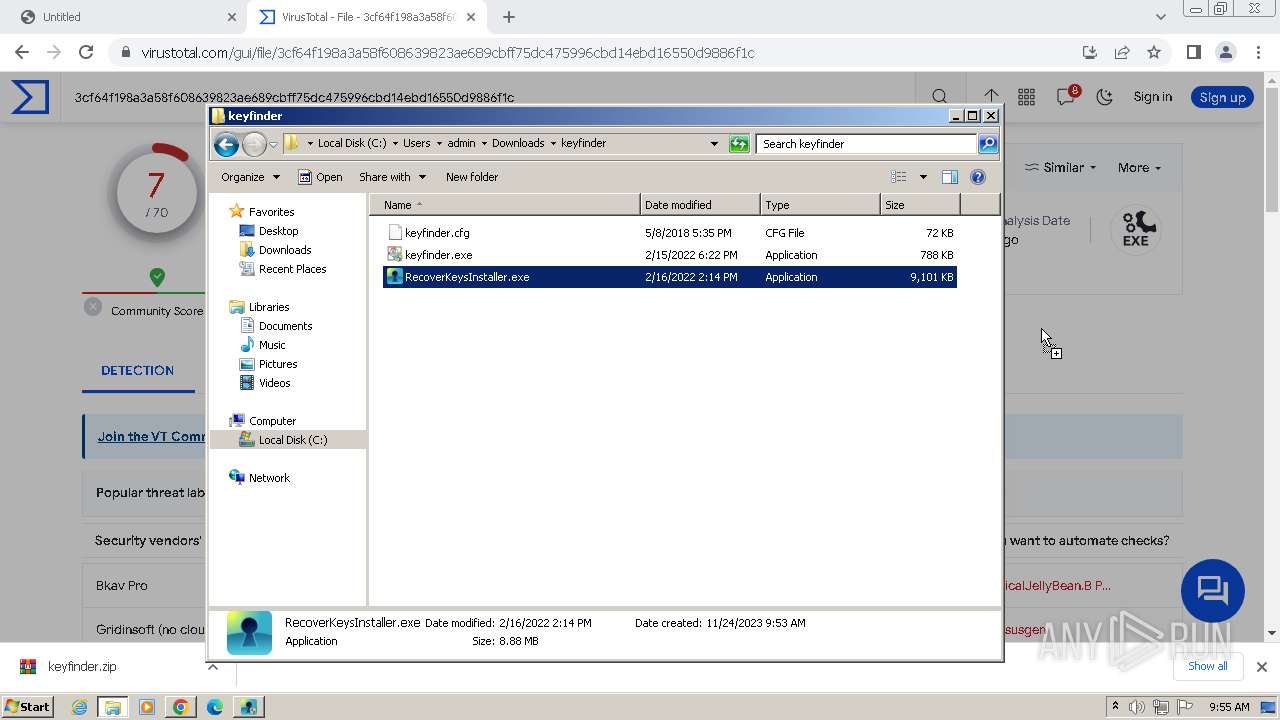The width and height of the screenshot is (1280, 720).
Task: Click VirusTotal search magnifier icon
Action: [940, 97]
